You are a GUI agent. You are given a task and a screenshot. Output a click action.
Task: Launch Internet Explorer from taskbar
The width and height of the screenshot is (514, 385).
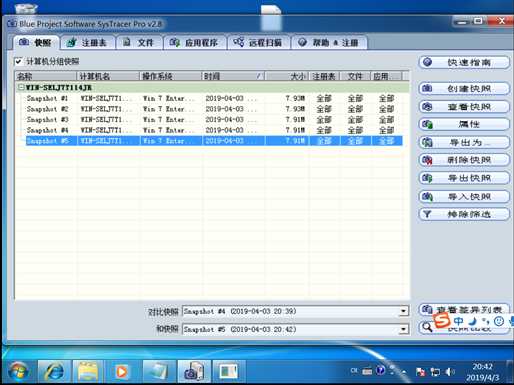point(54,371)
